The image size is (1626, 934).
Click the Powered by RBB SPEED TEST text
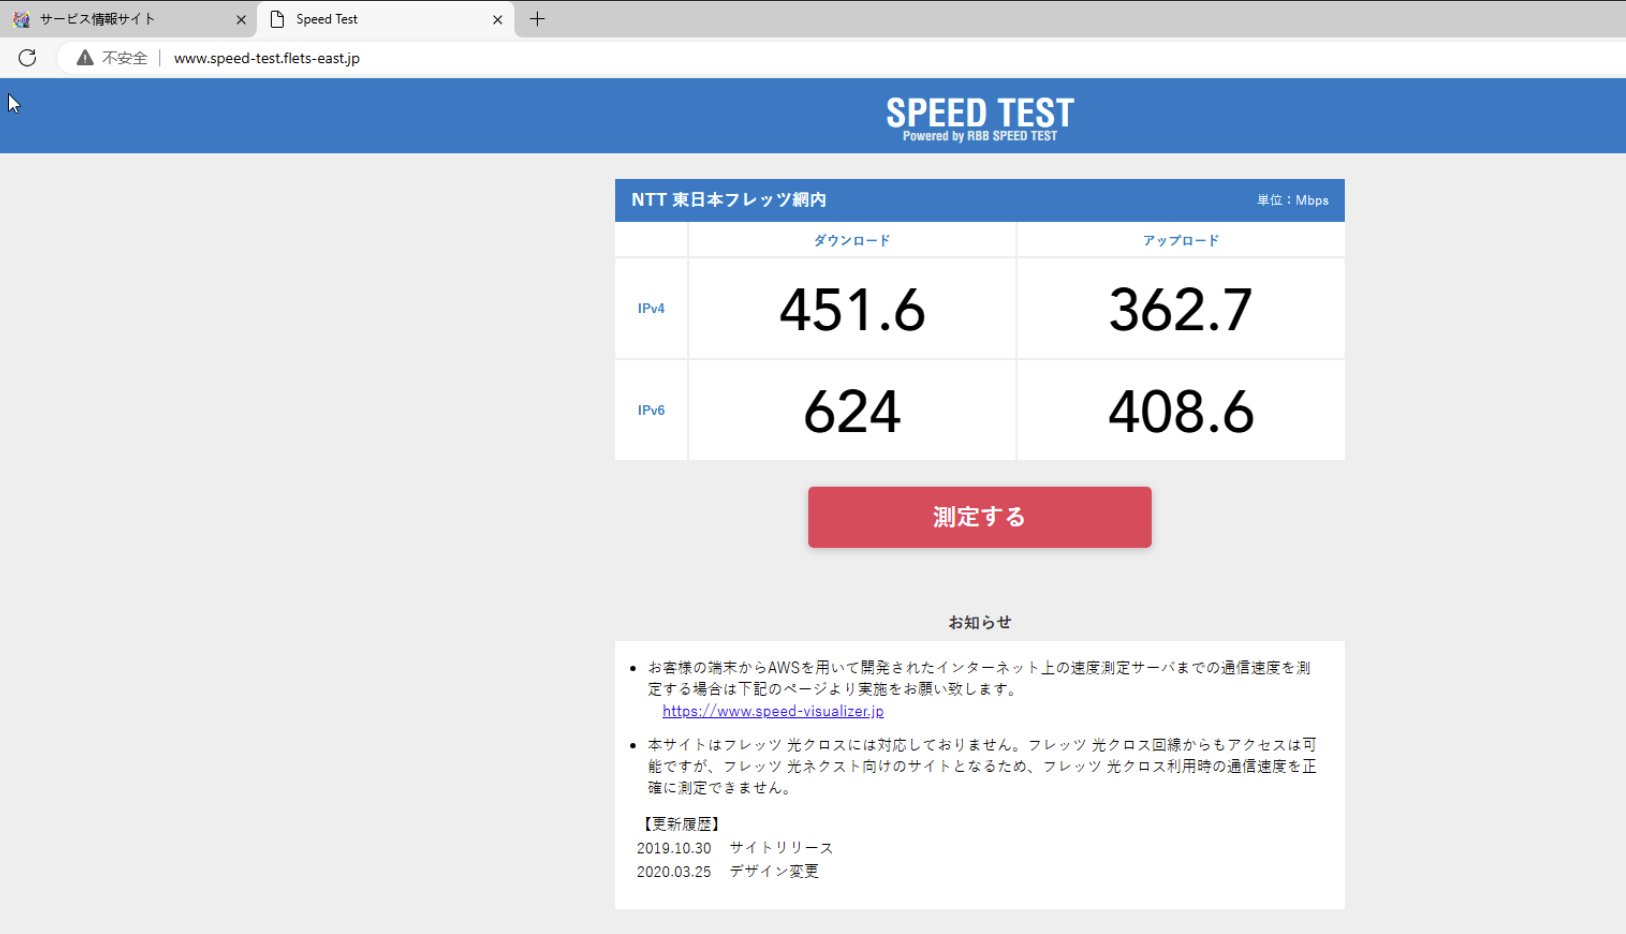click(980, 136)
